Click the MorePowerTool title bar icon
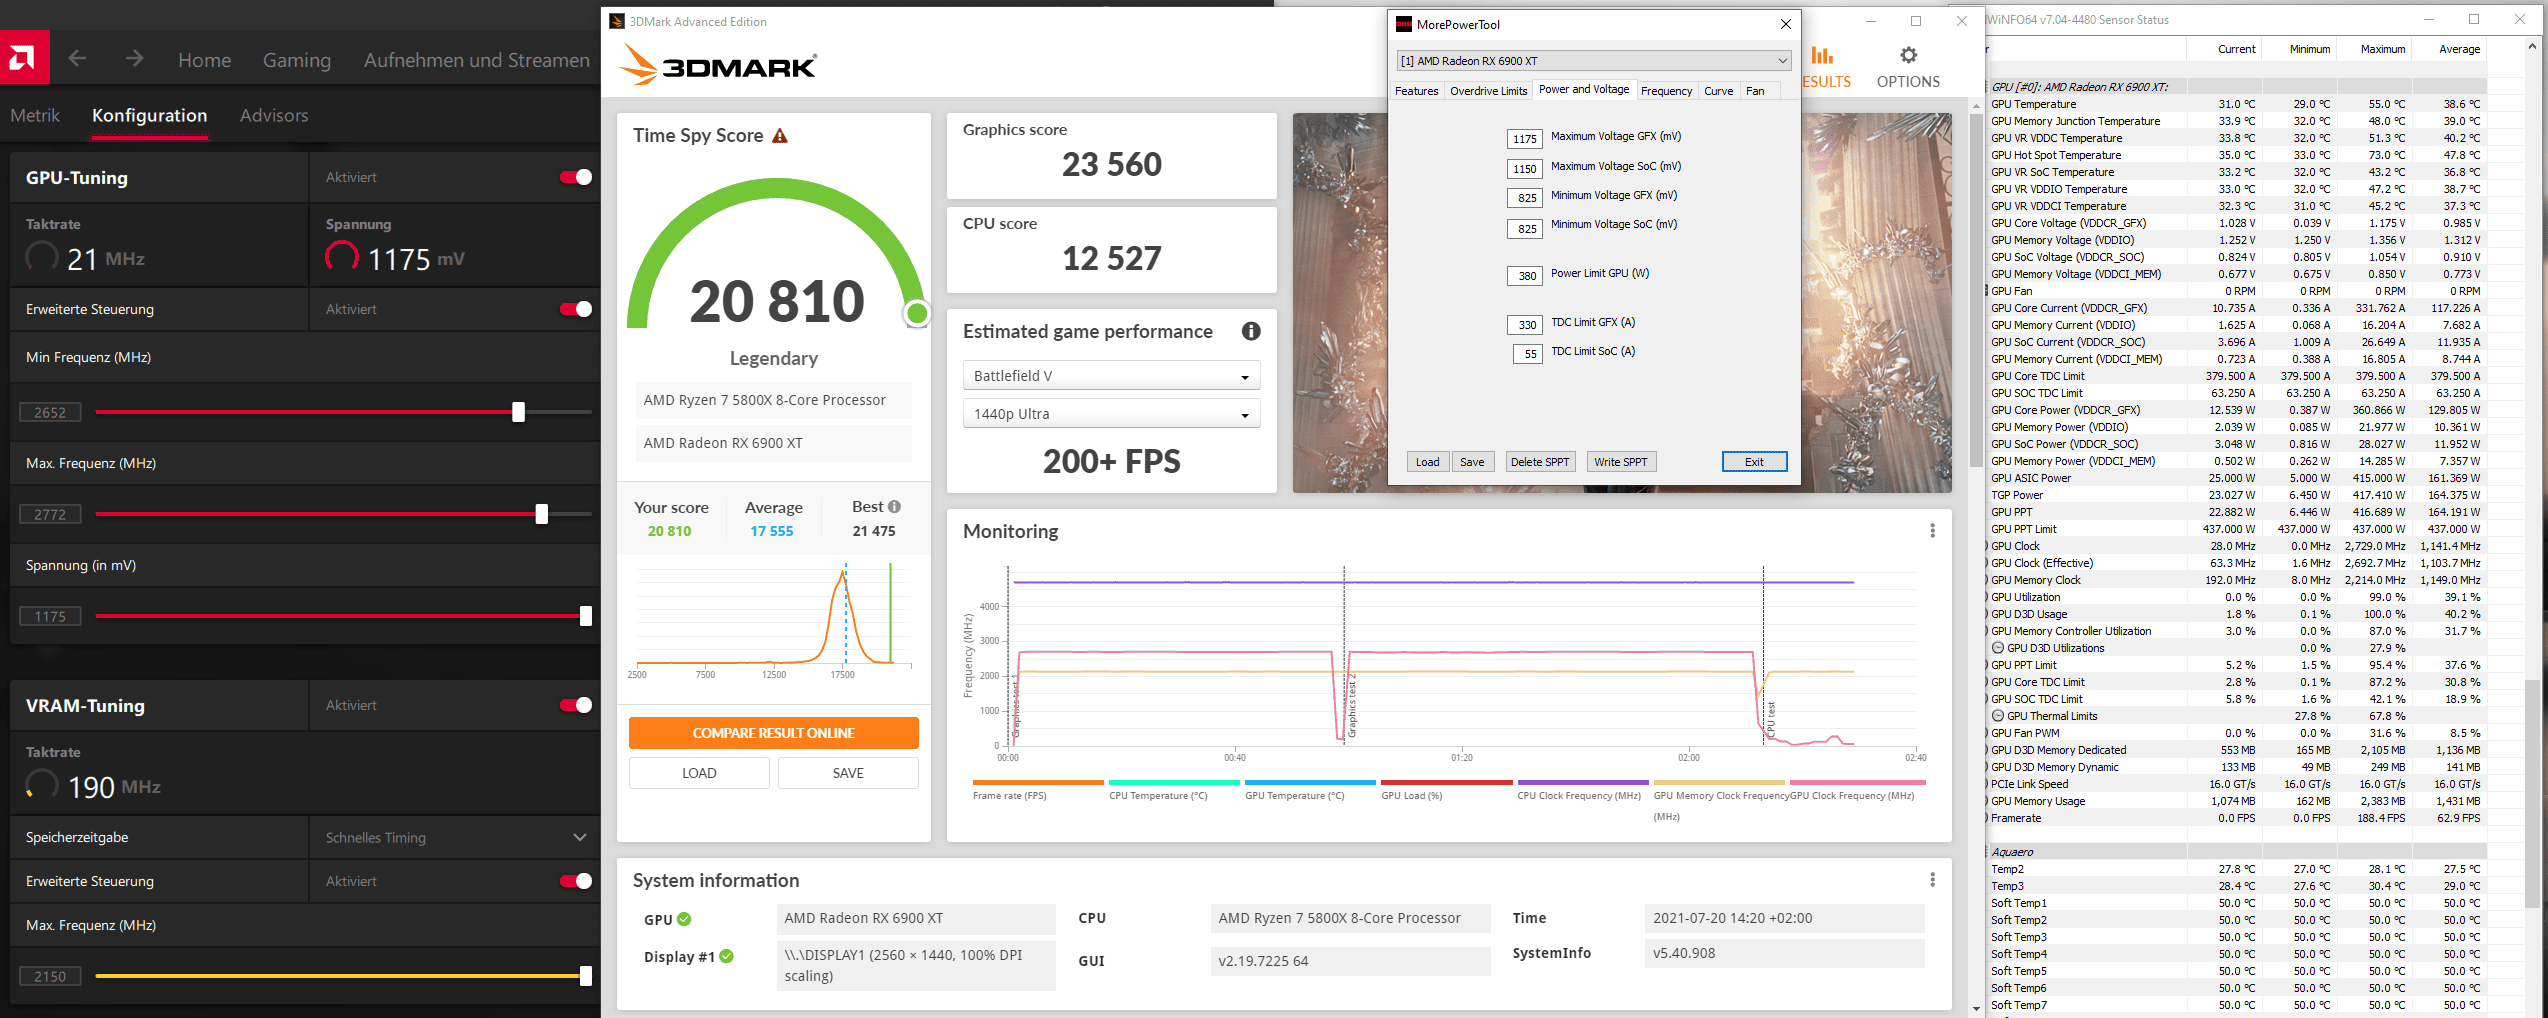The width and height of the screenshot is (2548, 1018). (1403, 24)
